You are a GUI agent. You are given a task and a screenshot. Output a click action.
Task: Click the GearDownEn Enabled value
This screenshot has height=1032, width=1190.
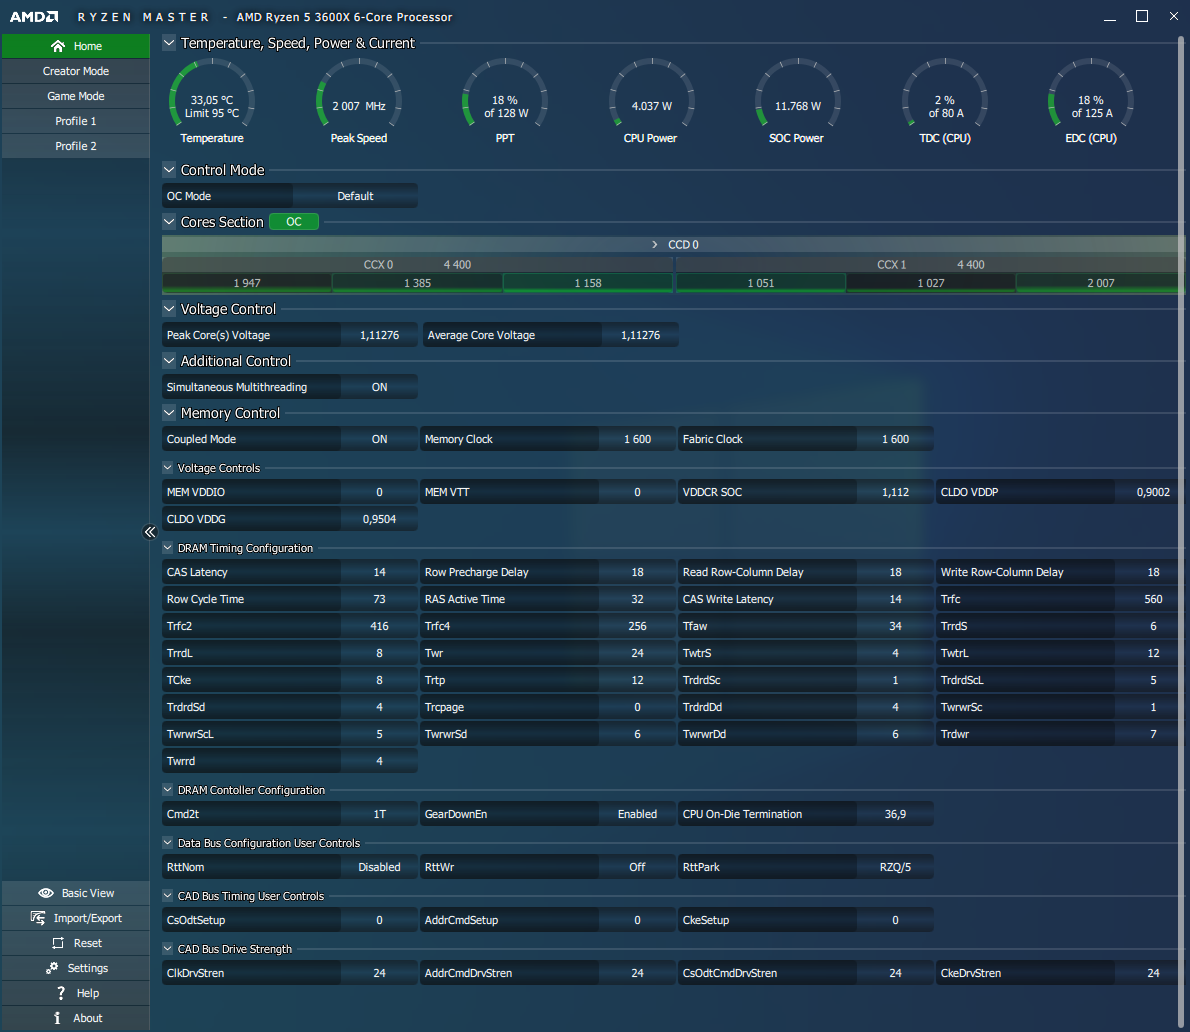(638, 814)
